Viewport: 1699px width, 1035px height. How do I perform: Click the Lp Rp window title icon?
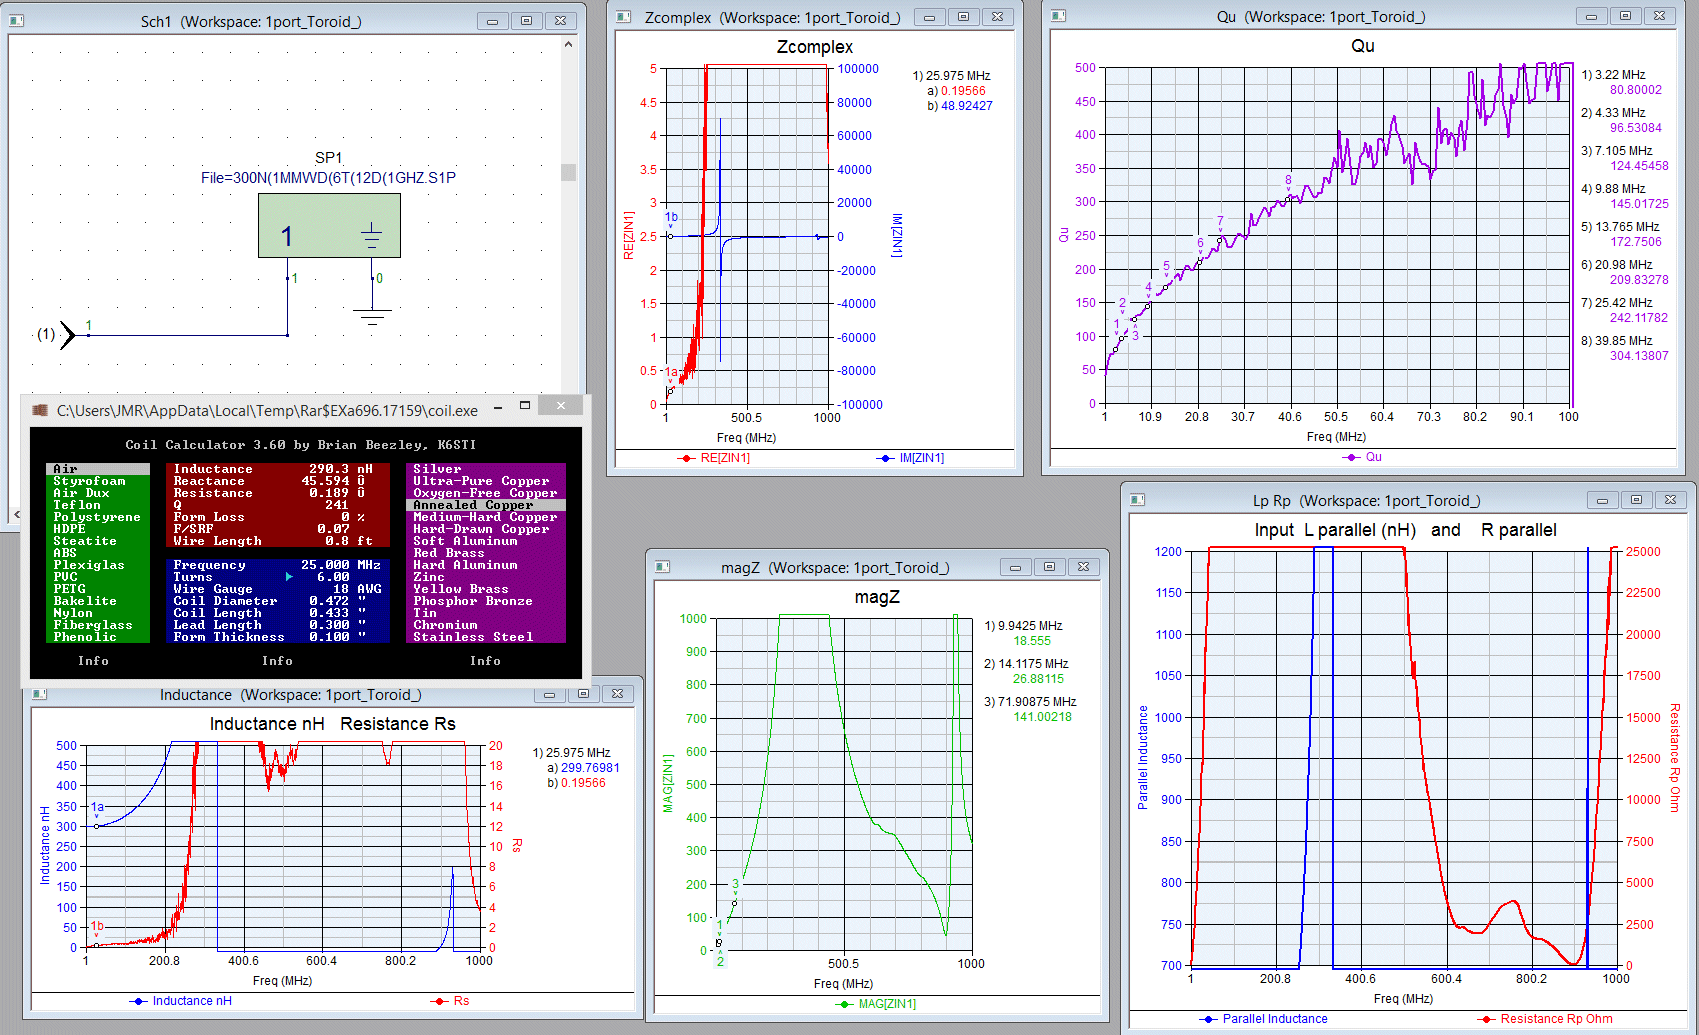[1137, 500]
